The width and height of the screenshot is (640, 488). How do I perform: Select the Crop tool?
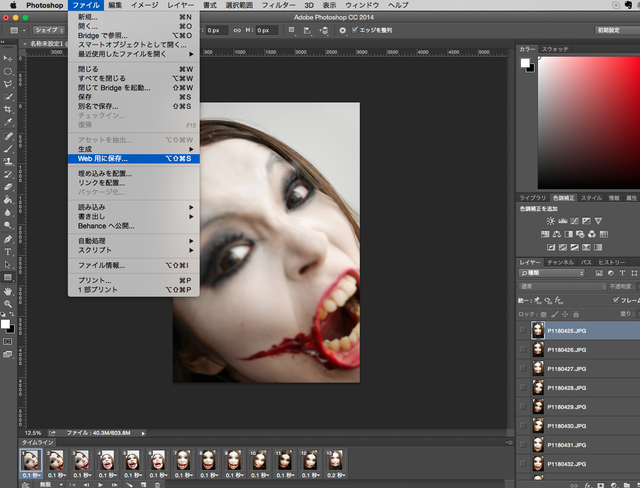(8, 109)
